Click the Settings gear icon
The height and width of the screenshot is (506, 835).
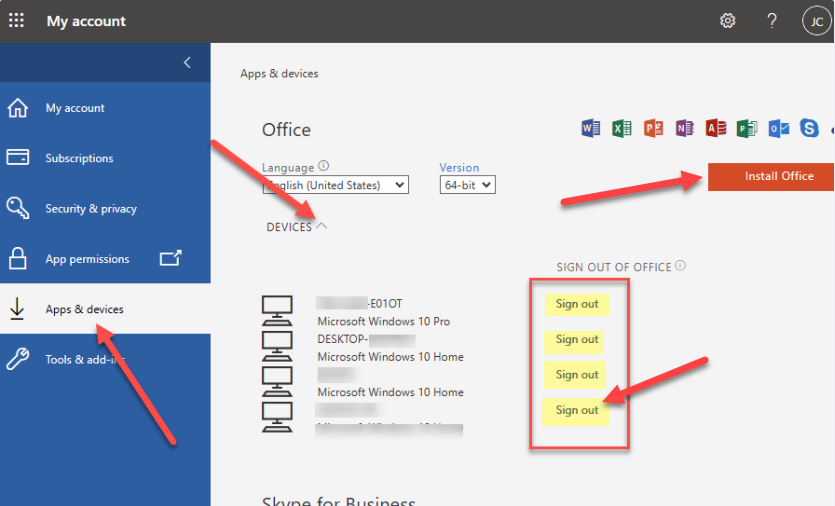pyautogui.click(x=728, y=21)
